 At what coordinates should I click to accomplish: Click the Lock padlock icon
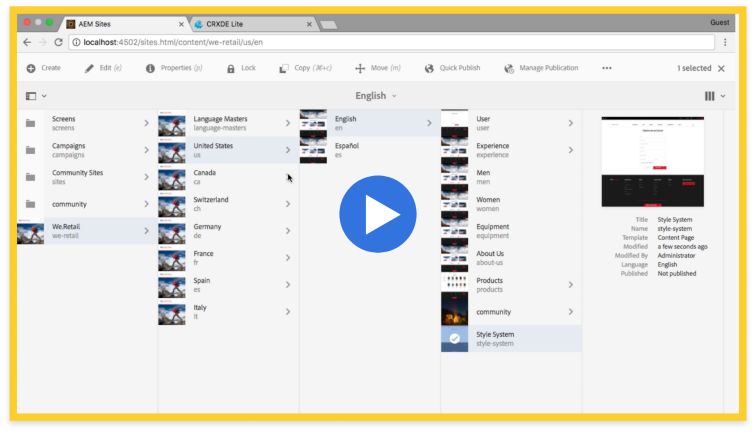coord(230,69)
